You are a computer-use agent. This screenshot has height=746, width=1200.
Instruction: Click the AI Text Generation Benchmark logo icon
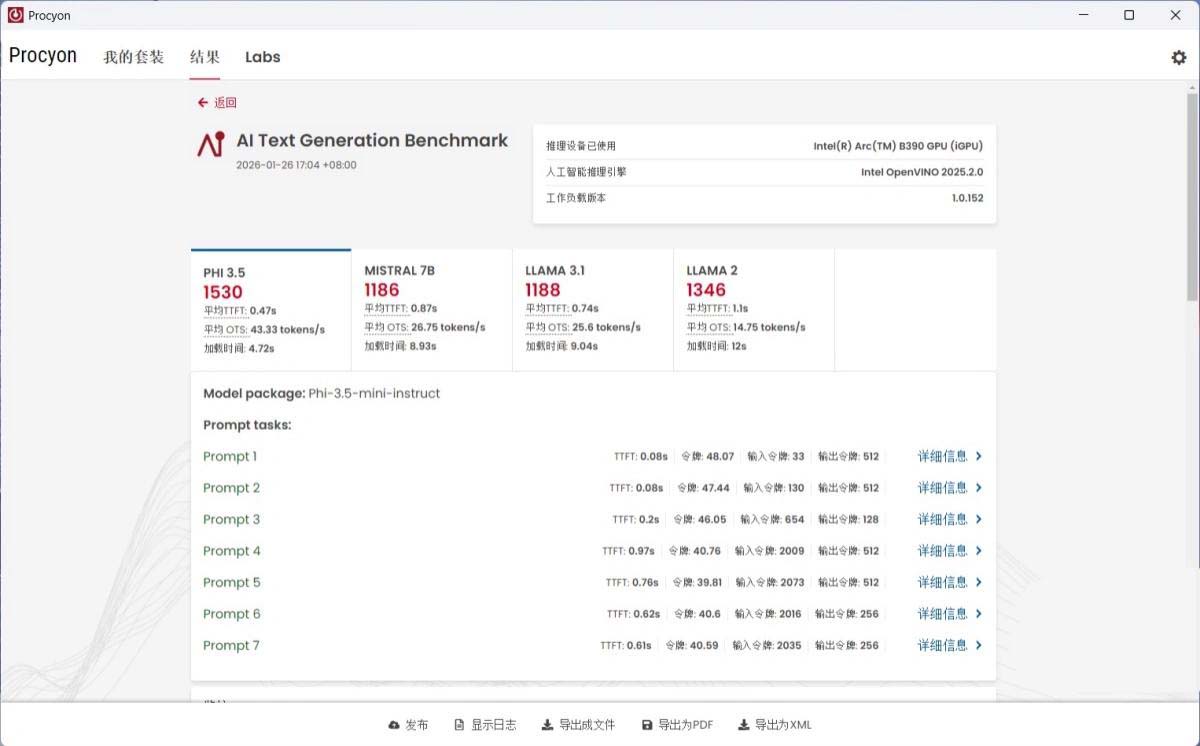(x=211, y=144)
